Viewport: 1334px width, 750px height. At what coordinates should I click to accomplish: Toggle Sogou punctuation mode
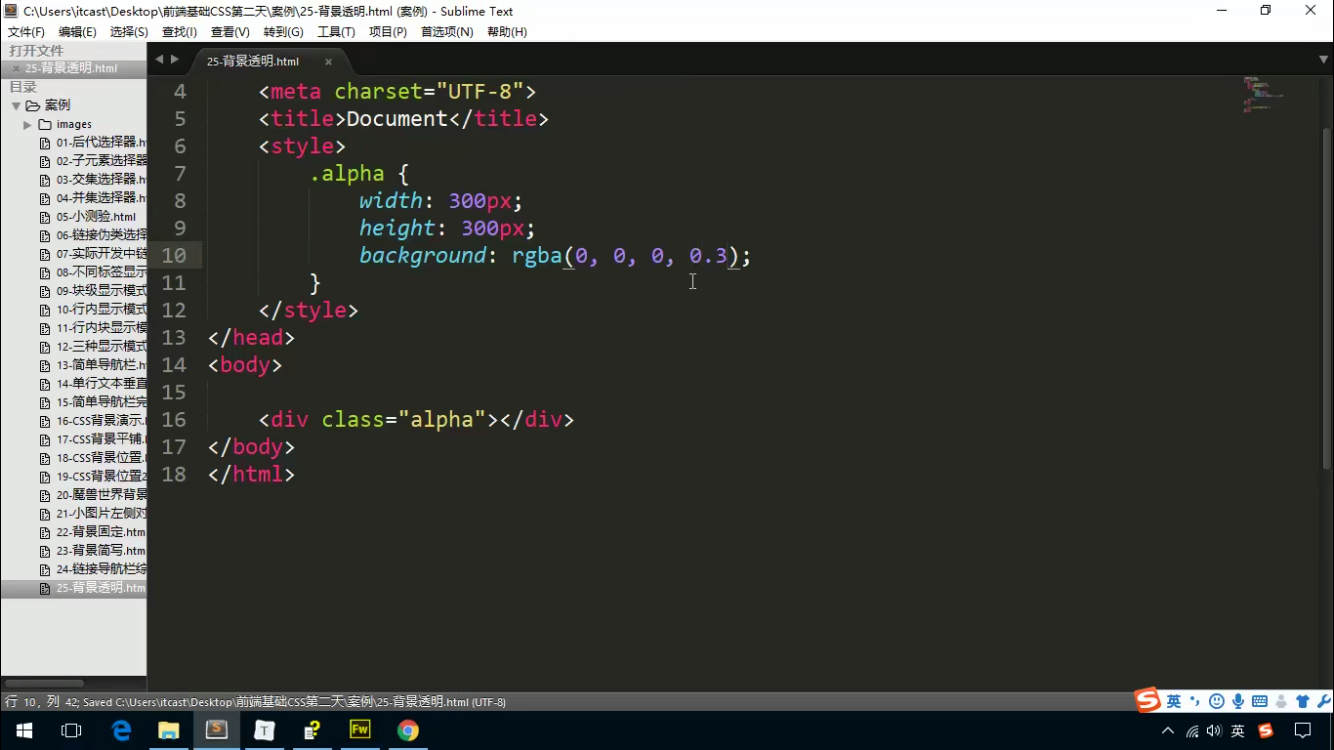pos(1195,701)
